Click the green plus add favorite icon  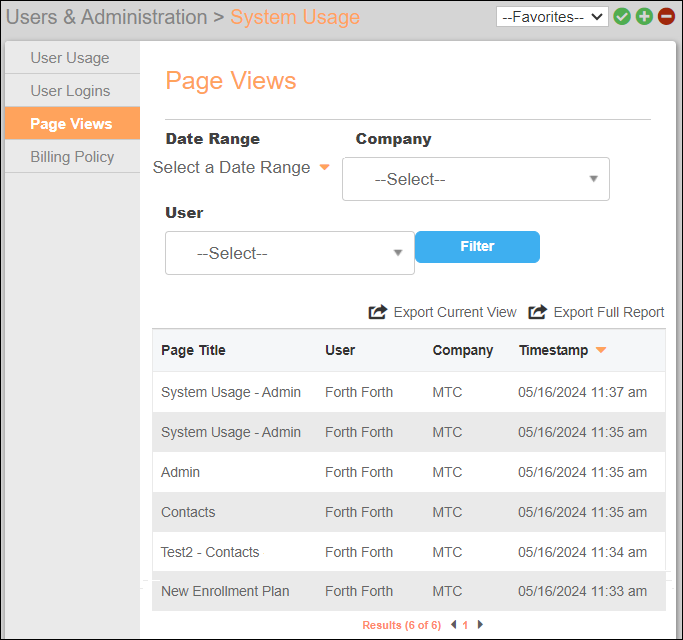pyautogui.click(x=644, y=17)
